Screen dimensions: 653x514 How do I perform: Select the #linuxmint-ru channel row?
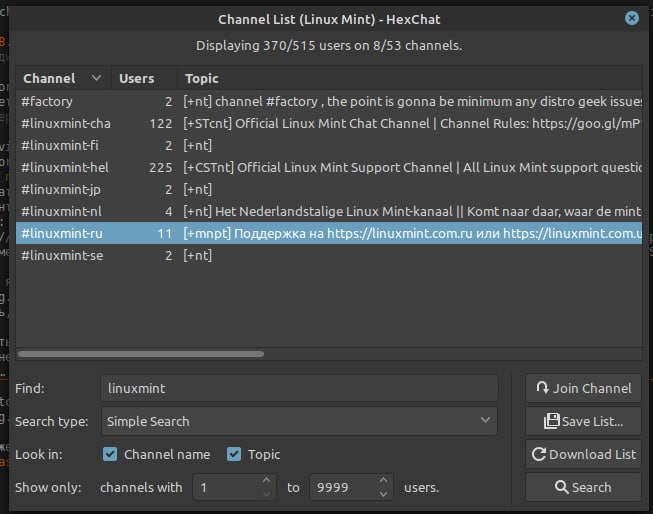click(329, 233)
